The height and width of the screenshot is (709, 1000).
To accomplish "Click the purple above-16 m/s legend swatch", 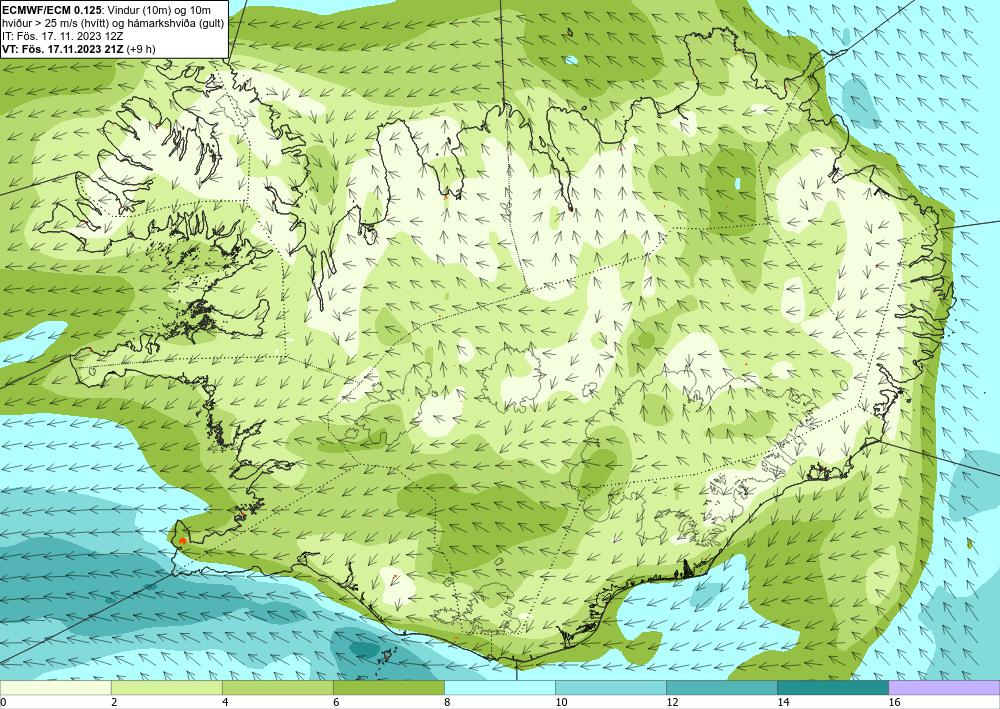I will pyautogui.click(x=944, y=687).
